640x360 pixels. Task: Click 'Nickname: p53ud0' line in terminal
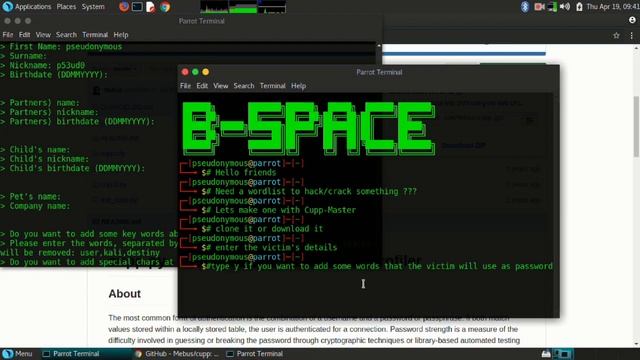click(42, 65)
